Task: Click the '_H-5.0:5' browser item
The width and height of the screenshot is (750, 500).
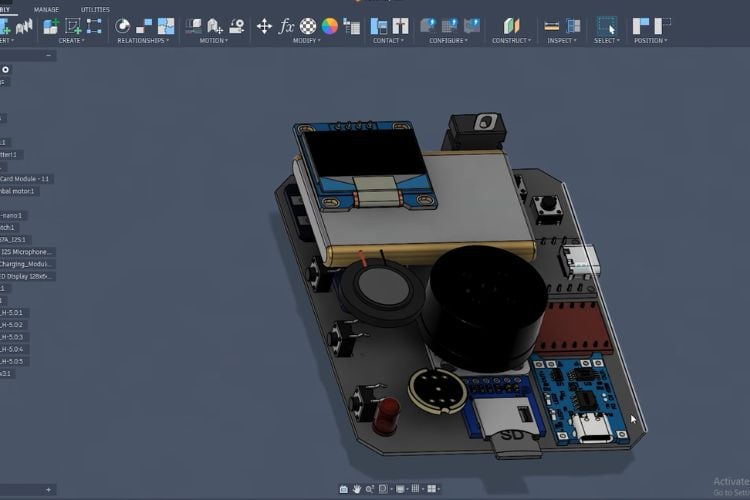Action: pyautogui.click(x=12, y=361)
